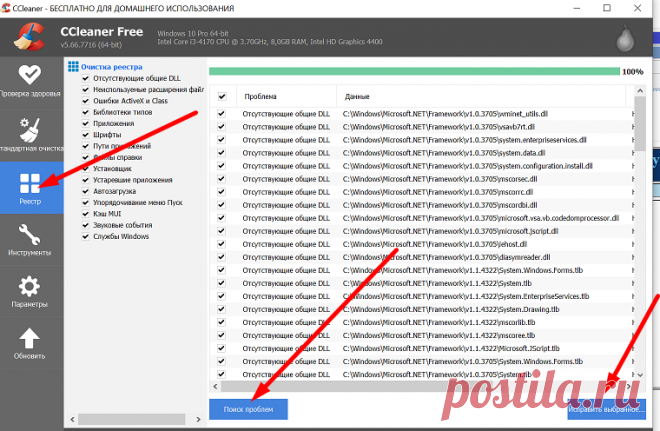Select the Упорядочивание меню Пуск entry
The image size is (660, 431).
coord(138,203)
